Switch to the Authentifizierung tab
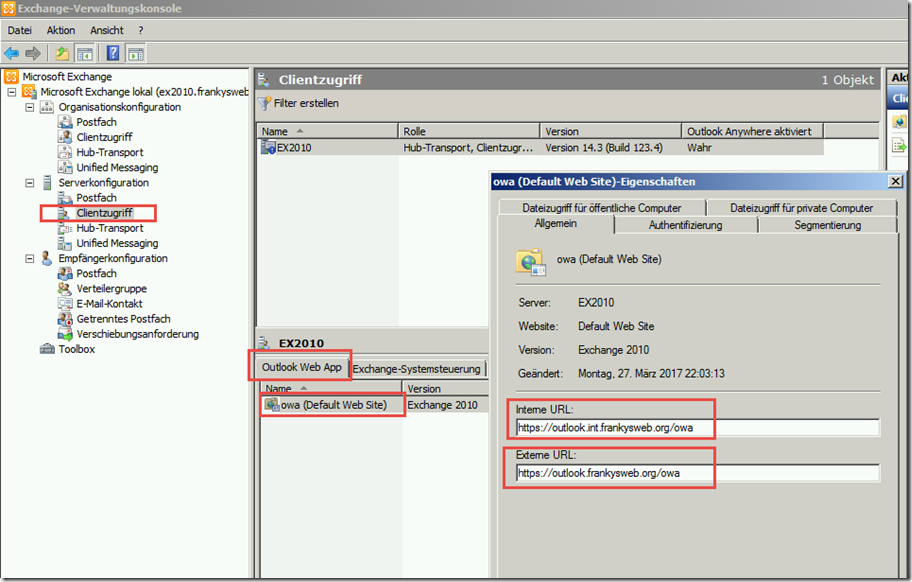This screenshot has width=912, height=582. click(685, 225)
